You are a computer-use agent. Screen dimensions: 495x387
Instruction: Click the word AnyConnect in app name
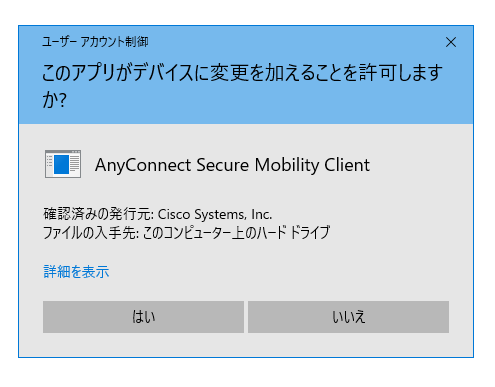(143, 166)
